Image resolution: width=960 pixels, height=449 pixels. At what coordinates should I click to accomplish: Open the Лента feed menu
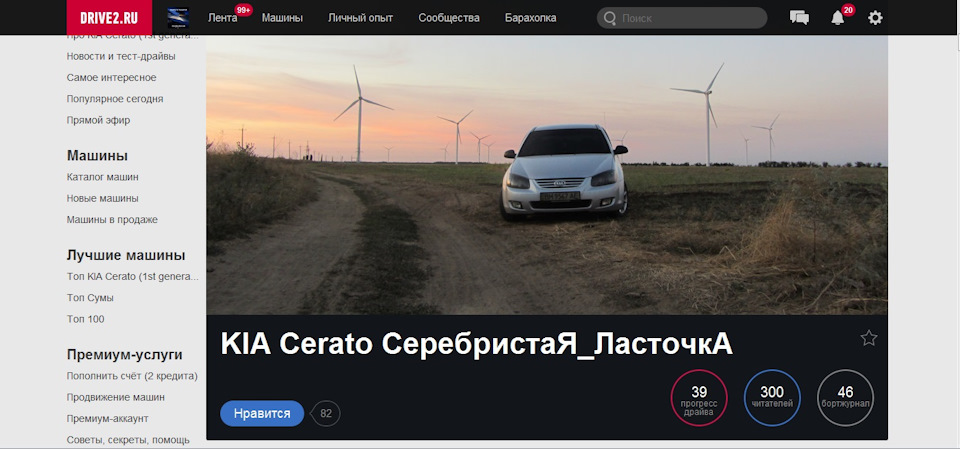coord(223,18)
